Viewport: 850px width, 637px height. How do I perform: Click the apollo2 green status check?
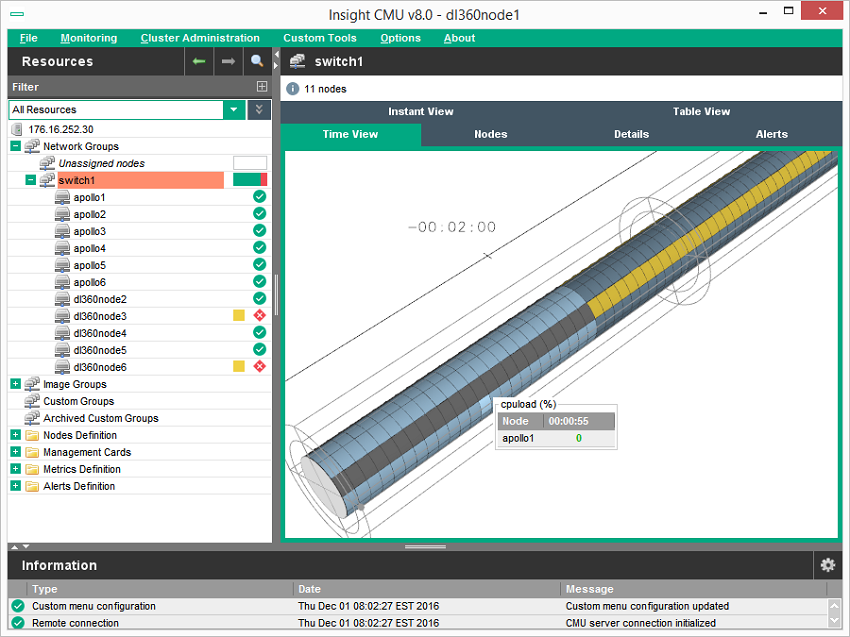(x=260, y=214)
